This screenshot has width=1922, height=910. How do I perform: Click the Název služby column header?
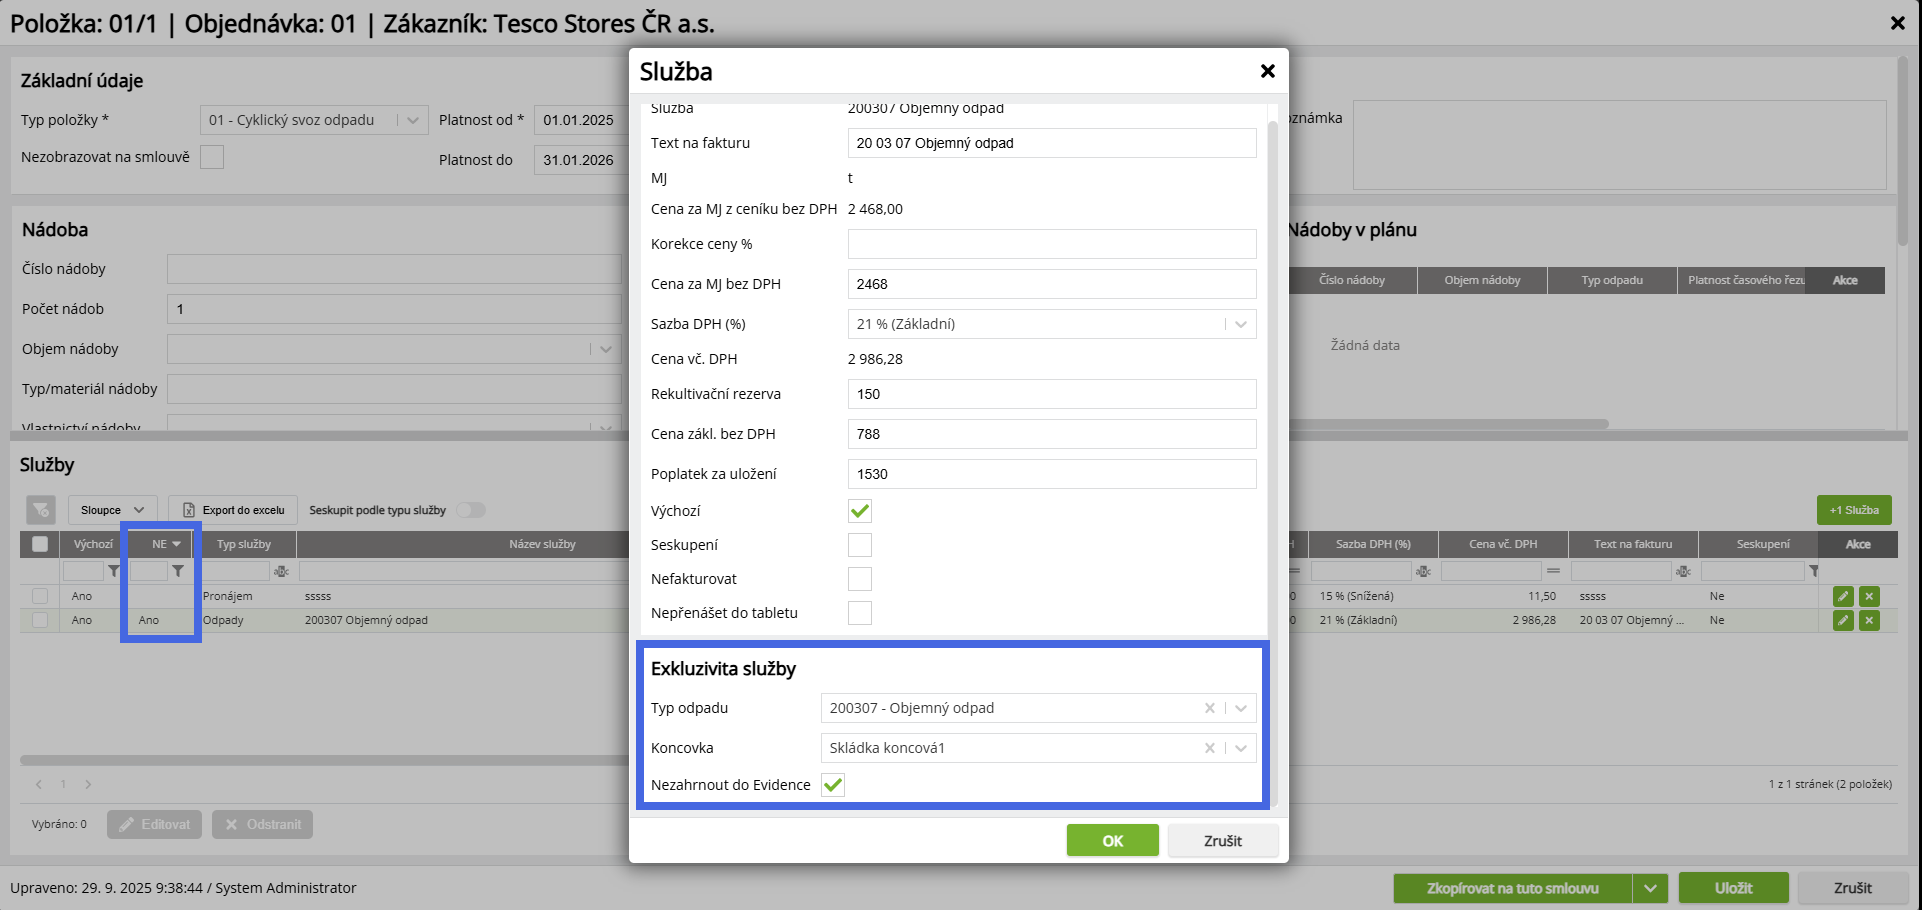pyautogui.click(x=542, y=544)
